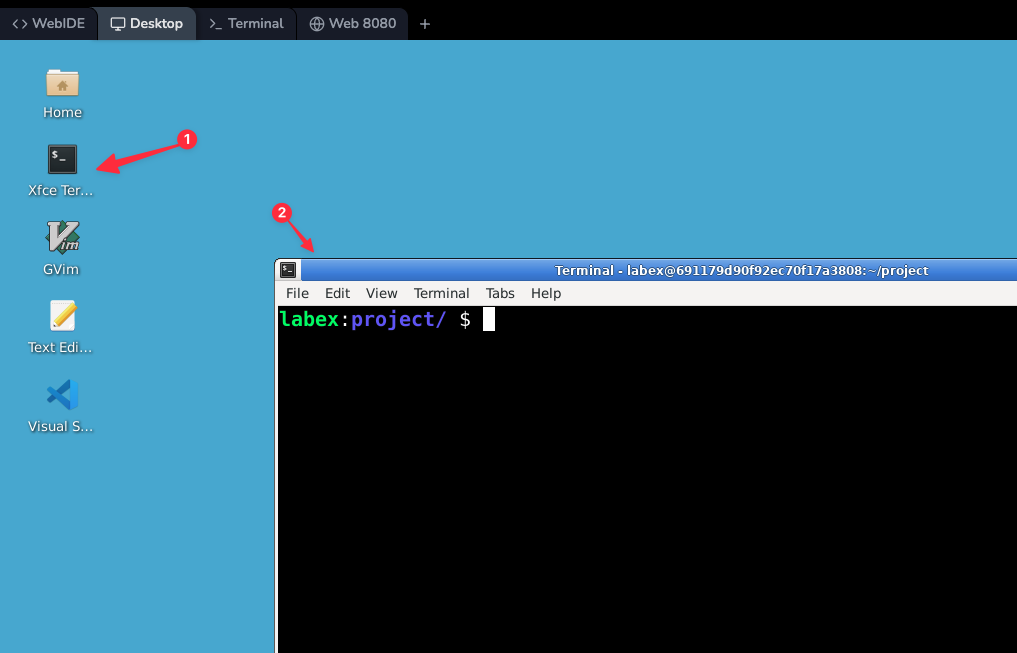Open the Xfce Terminal desktop icon
Screen dimensions: 1017x653
pyautogui.click(x=61, y=159)
